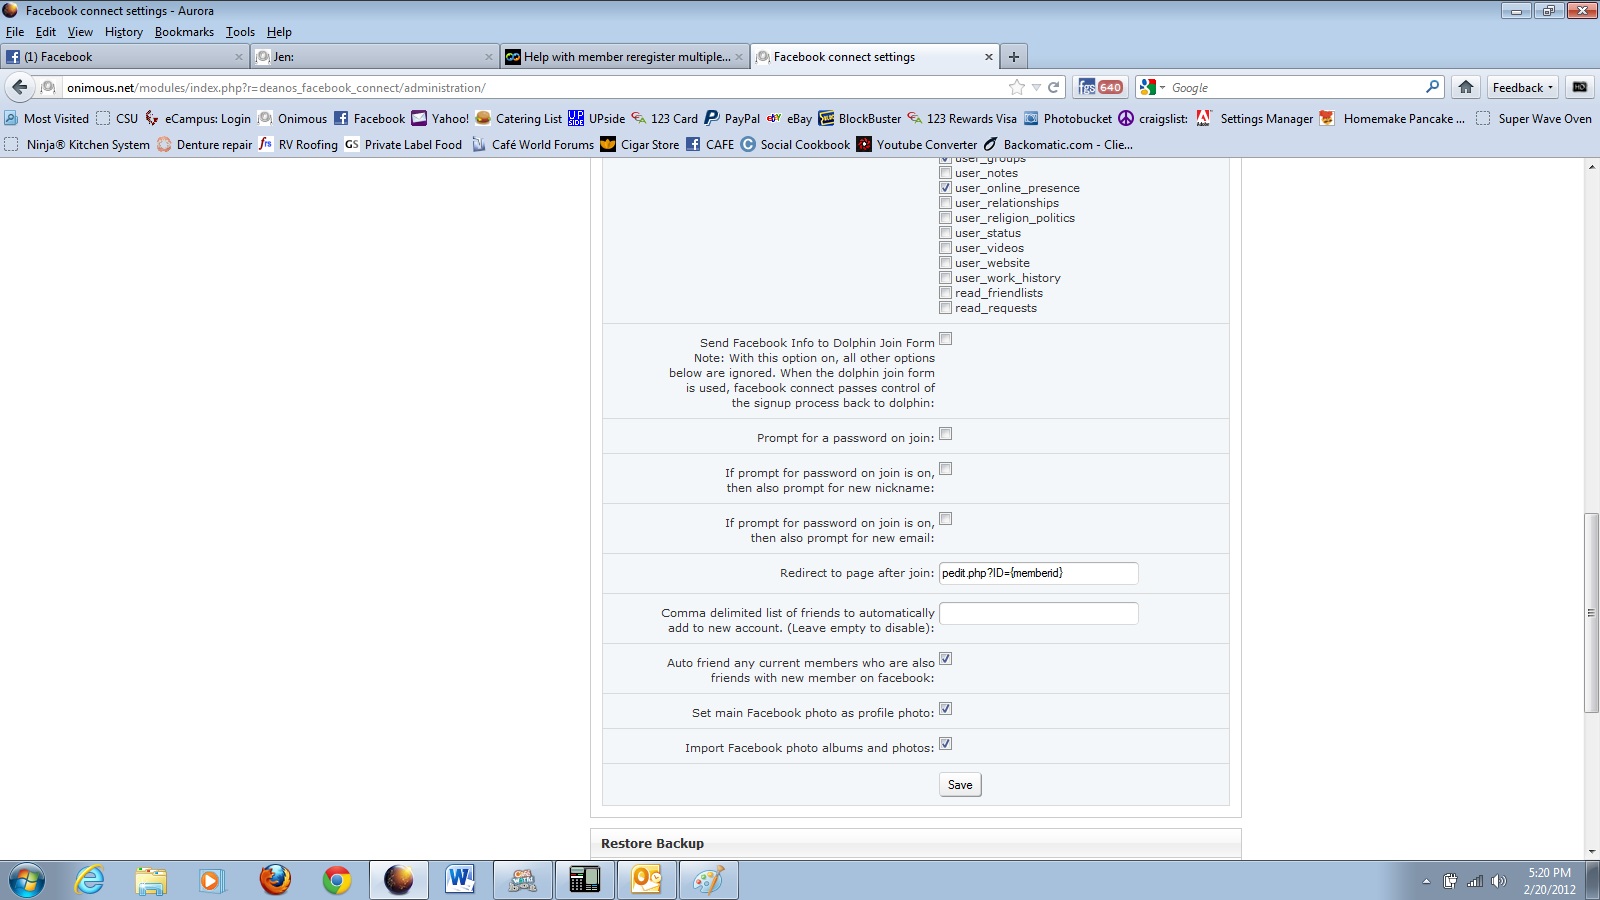This screenshot has width=1600, height=900.
Task: Switch to the (1) Facebook tab
Action: click(x=125, y=57)
